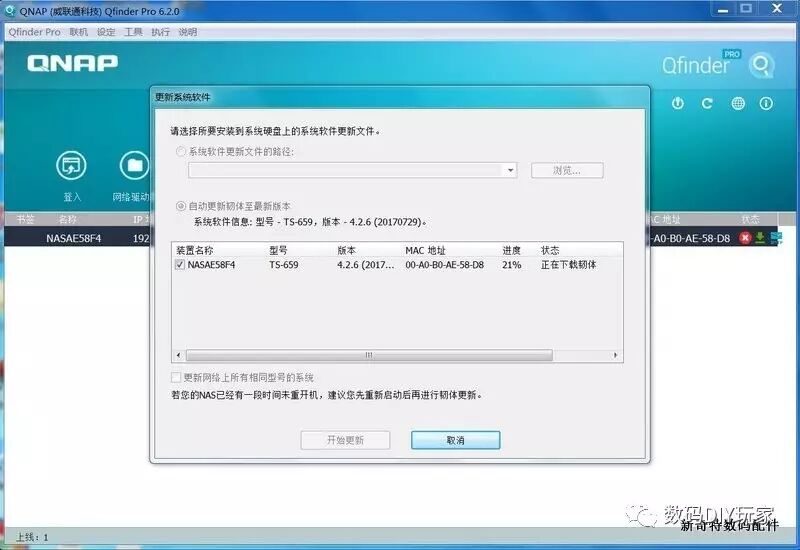
Task: Click the info (i) icon
Action: (766, 104)
